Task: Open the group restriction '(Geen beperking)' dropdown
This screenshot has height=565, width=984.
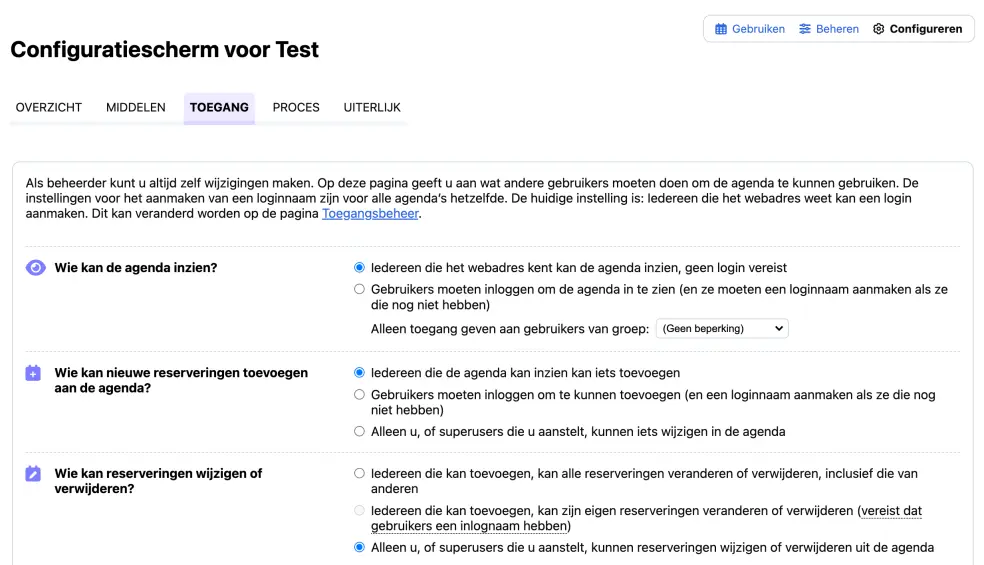Action: [721, 328]
